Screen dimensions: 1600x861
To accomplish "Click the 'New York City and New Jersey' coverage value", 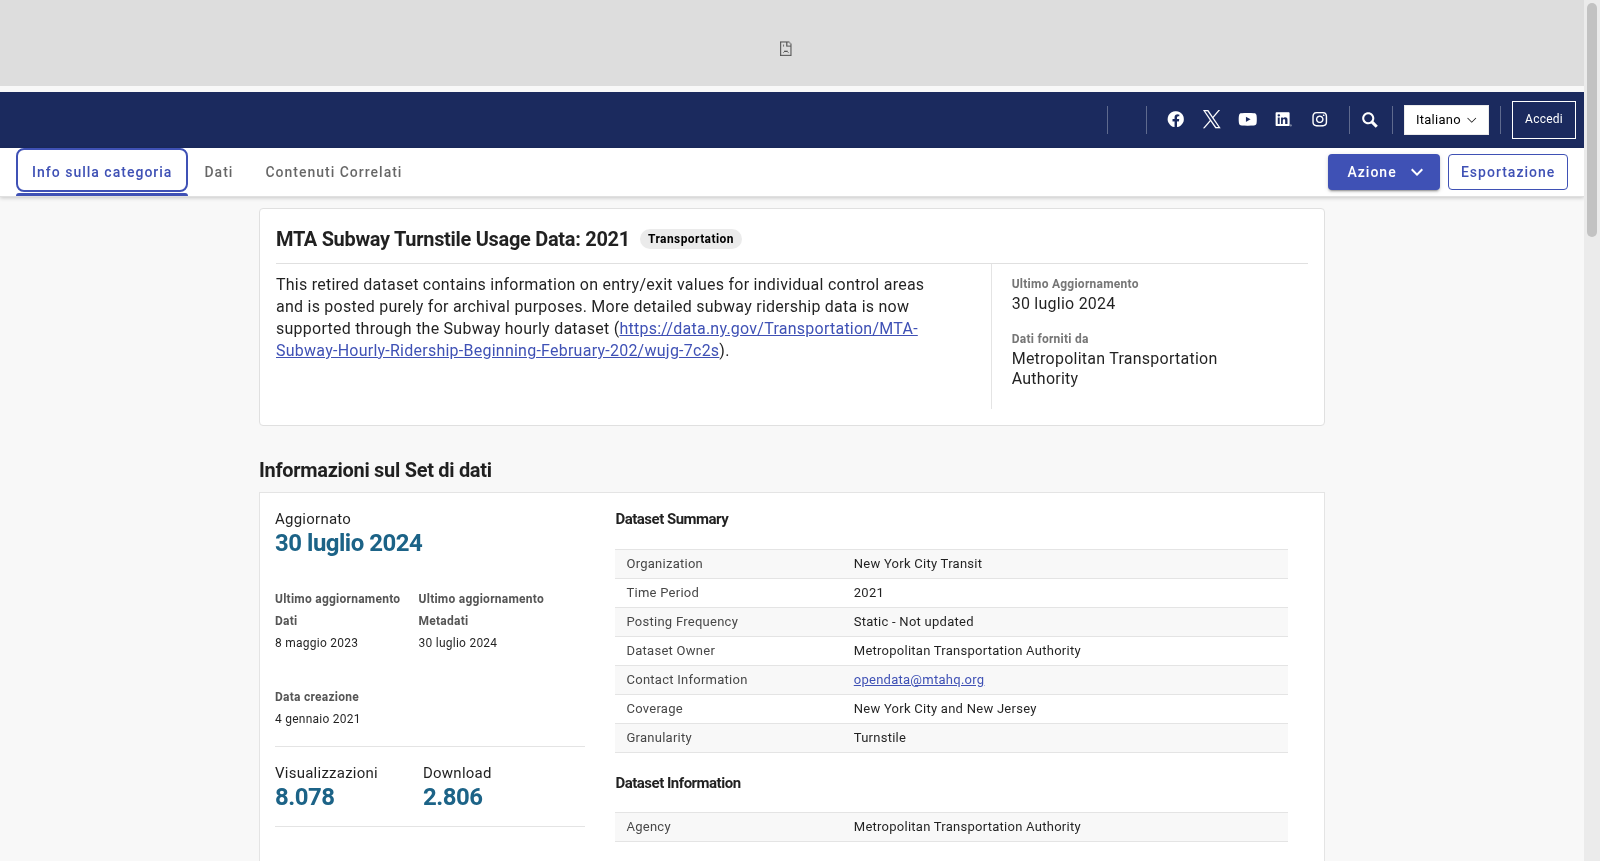I will [945, 709].
